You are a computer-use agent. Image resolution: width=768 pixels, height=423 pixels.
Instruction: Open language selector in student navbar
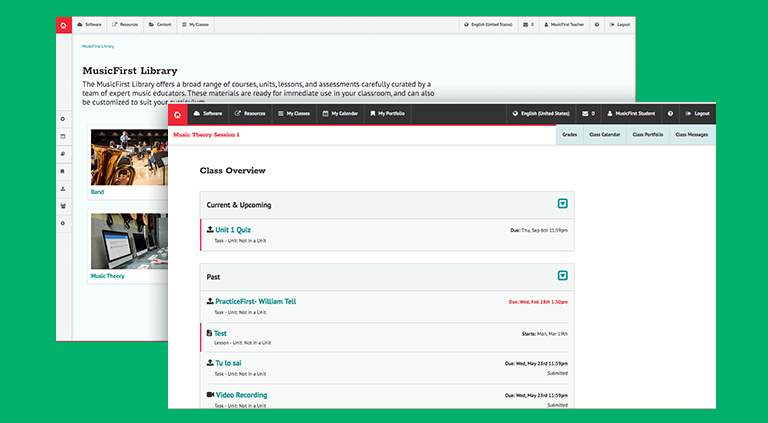(x=540, y=114)
